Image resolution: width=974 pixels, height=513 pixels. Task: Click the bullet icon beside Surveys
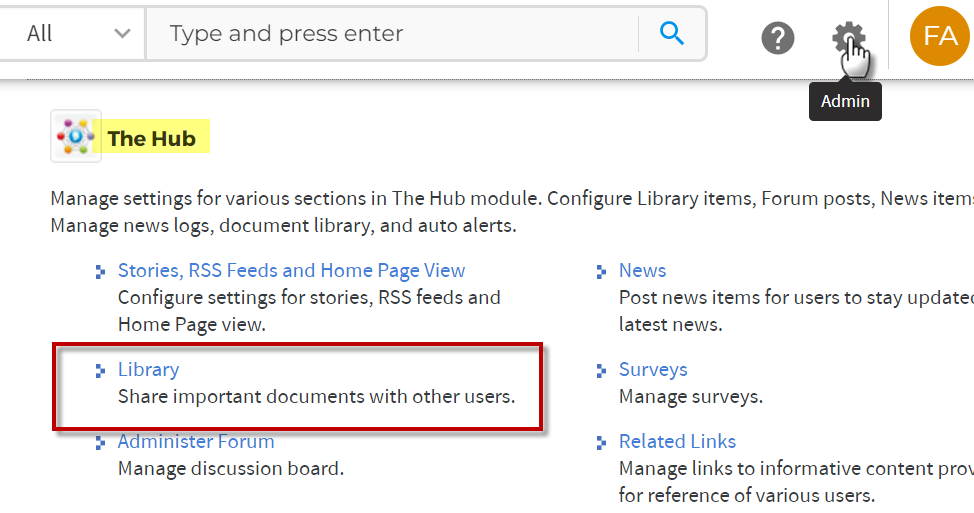601,371
